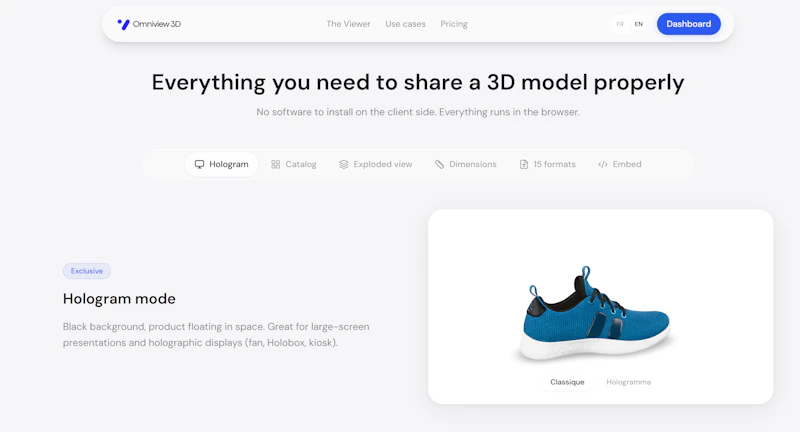The image size is (800, 432).
Task: Click the main heading about sharing 3D models
Action: click(x=418, y=83)
